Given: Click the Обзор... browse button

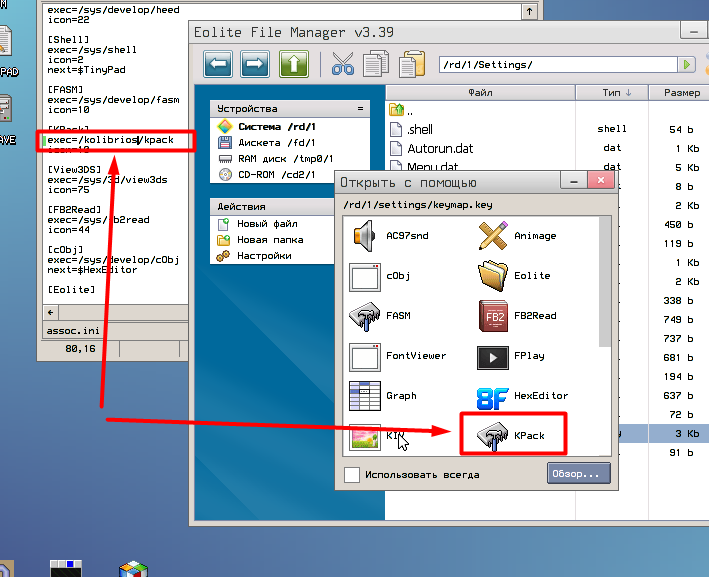Looking at the screenshot, I should 578,473.
